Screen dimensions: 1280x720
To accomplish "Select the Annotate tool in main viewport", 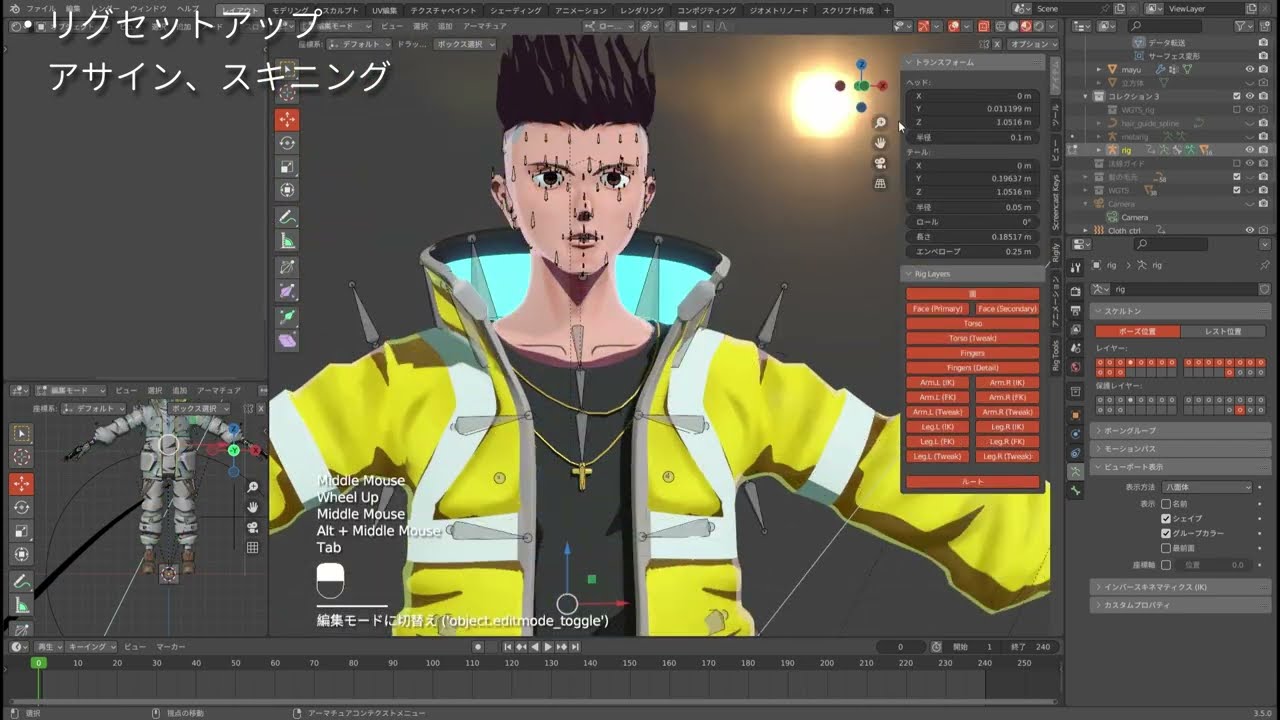I will click(287, 217).
